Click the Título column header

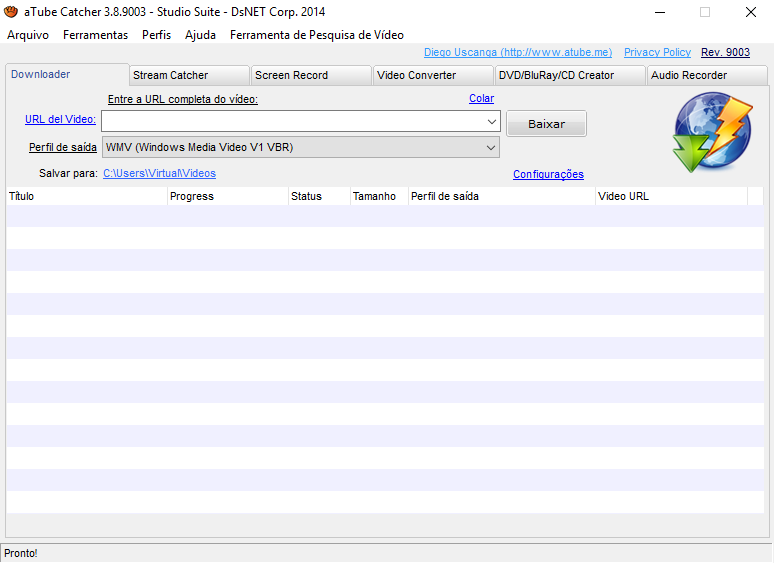87,196
